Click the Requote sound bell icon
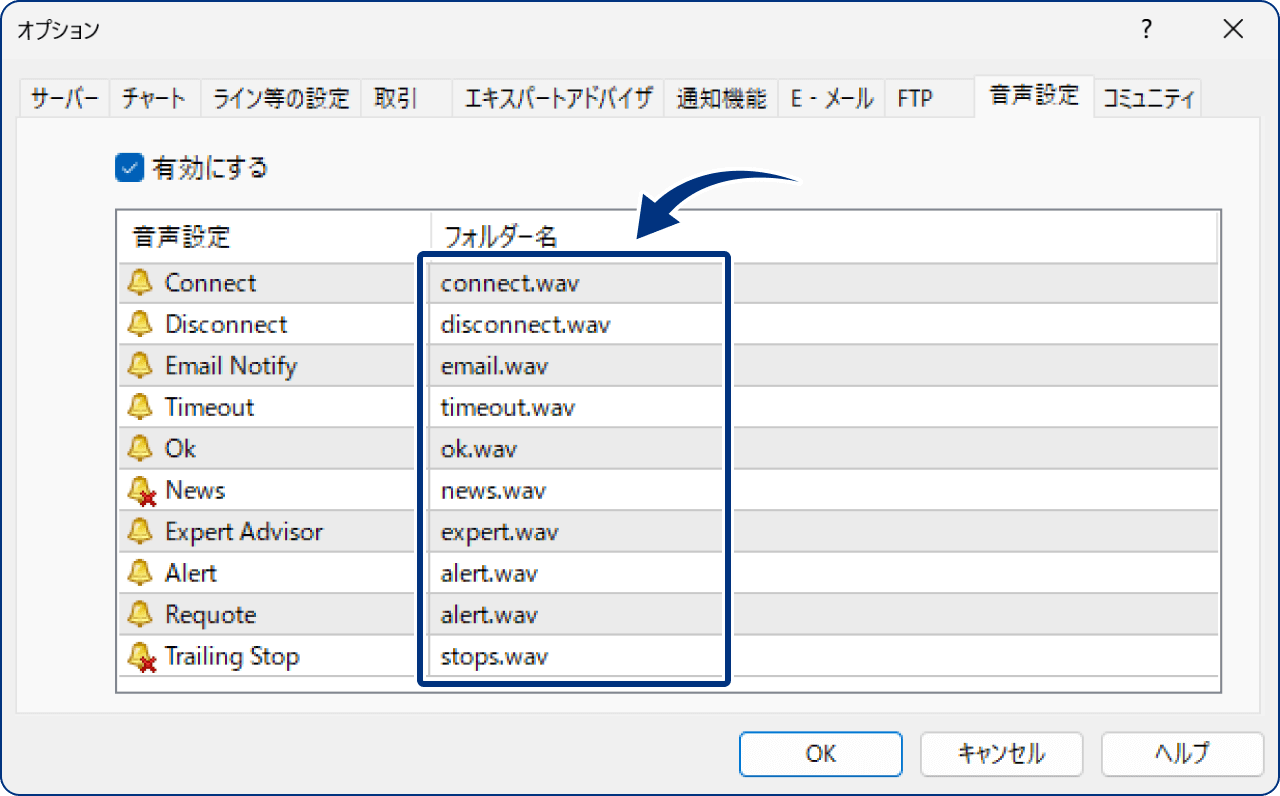The image size is (1280, 796). (140, 614)
